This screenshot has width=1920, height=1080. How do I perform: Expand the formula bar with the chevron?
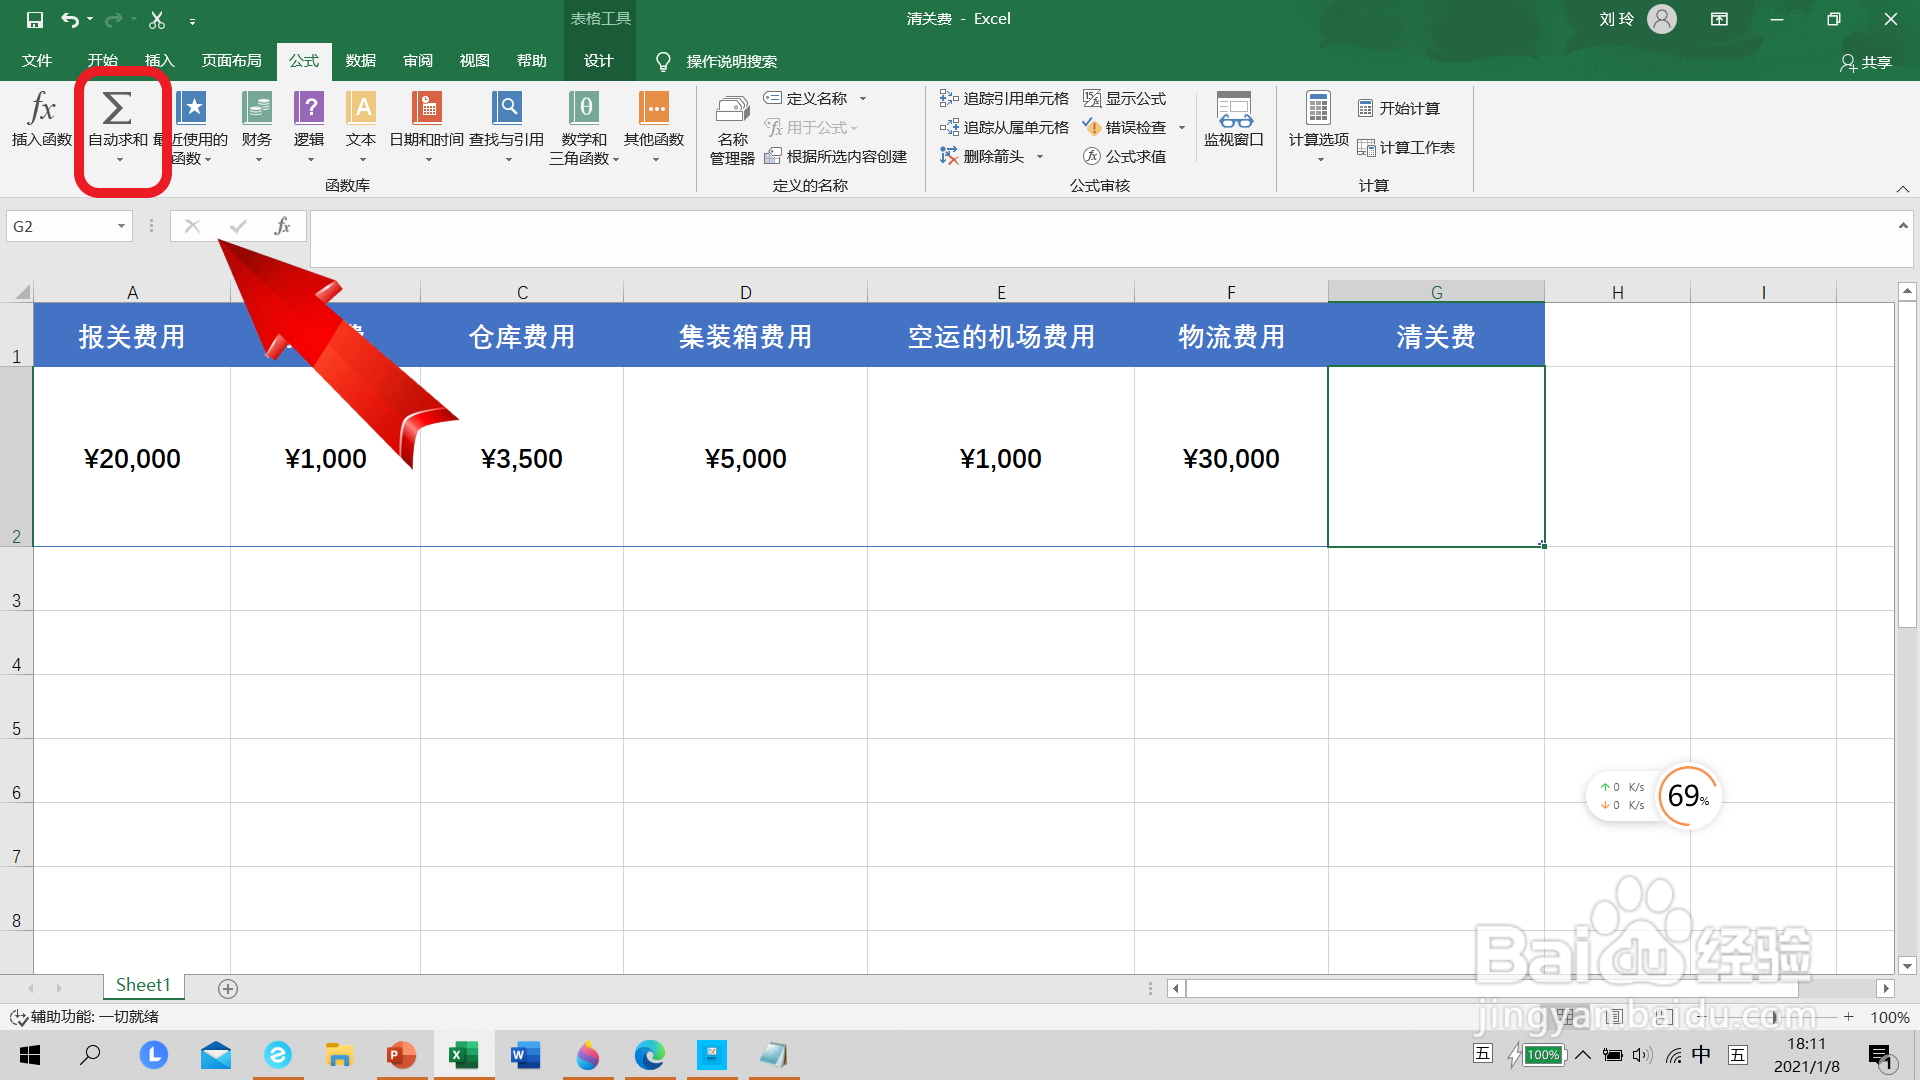pos(1903,226)
